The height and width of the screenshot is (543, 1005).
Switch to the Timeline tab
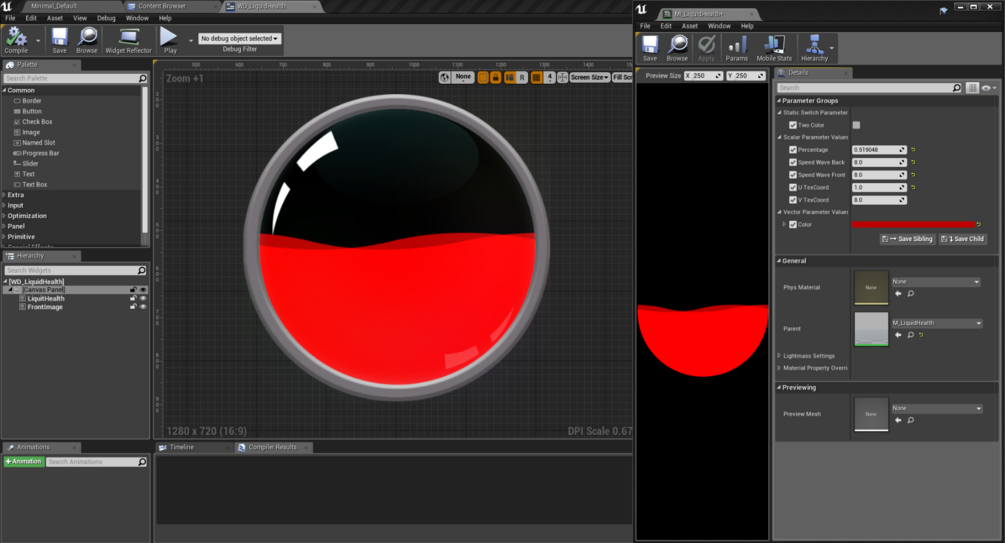181,447
